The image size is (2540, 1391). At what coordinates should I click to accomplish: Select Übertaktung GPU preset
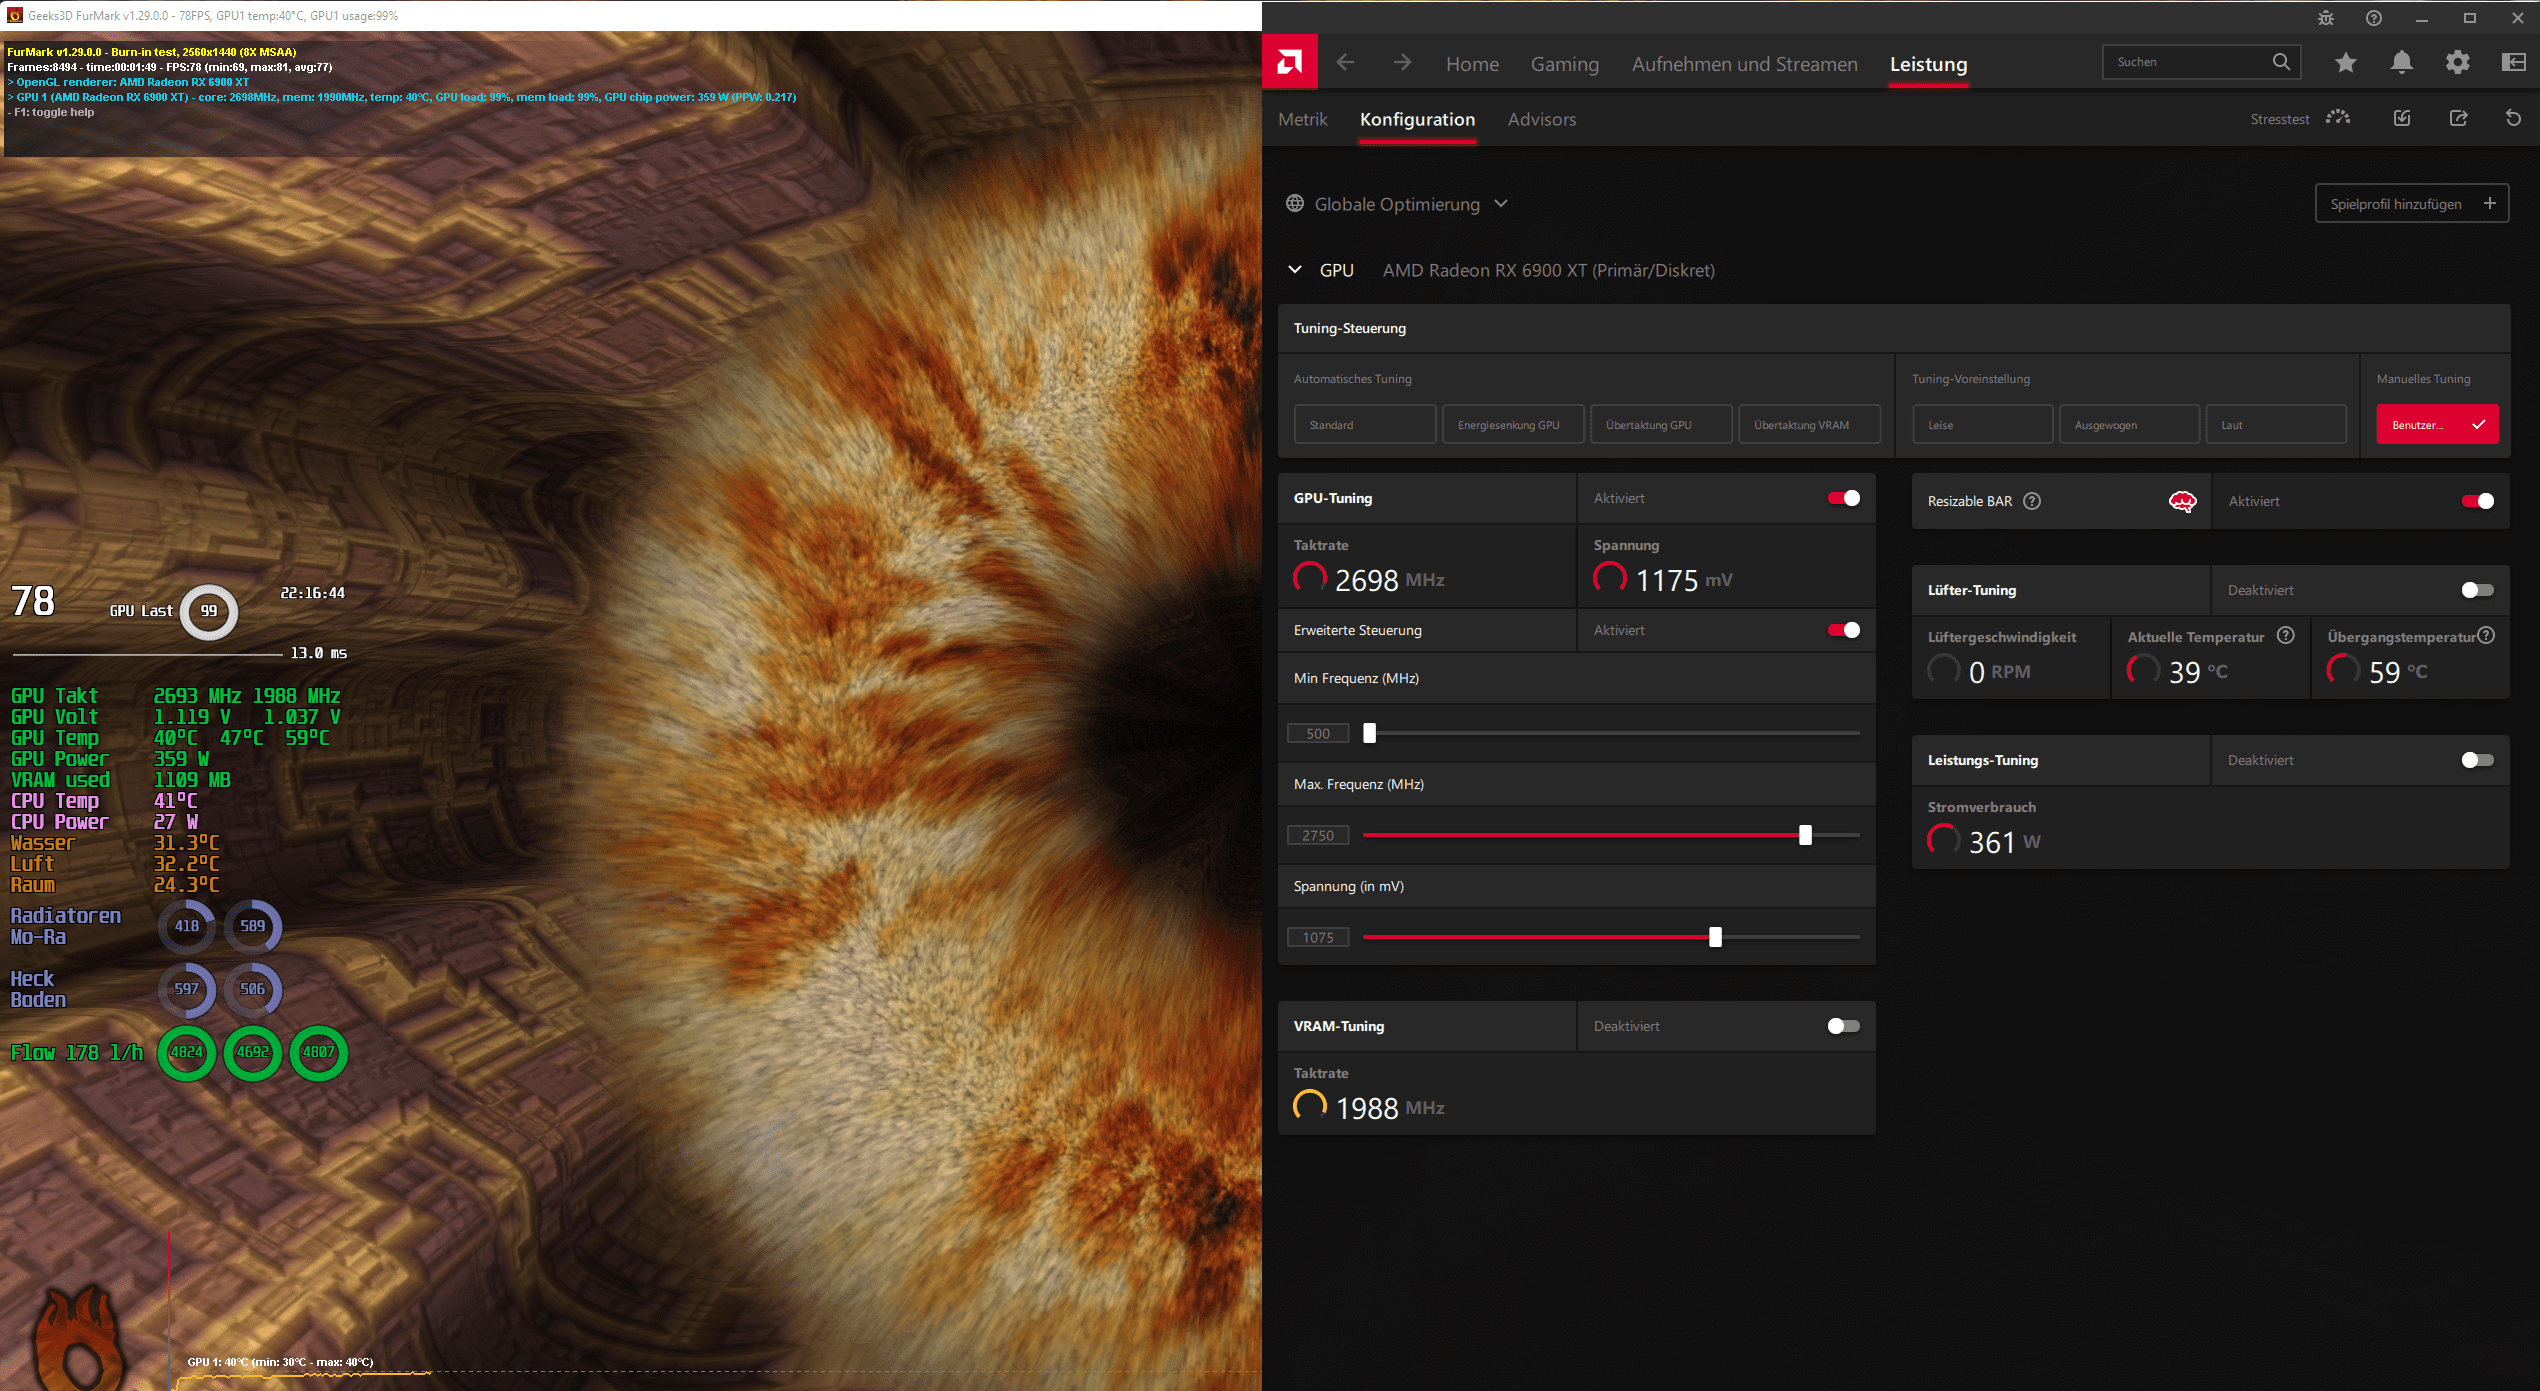pos(1661,424)
